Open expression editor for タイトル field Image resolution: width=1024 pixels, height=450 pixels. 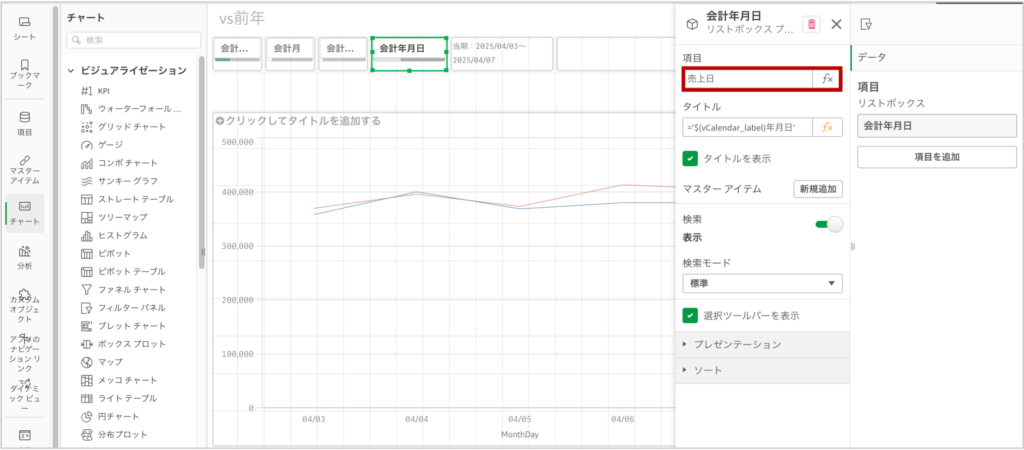(x=826, y=127)
